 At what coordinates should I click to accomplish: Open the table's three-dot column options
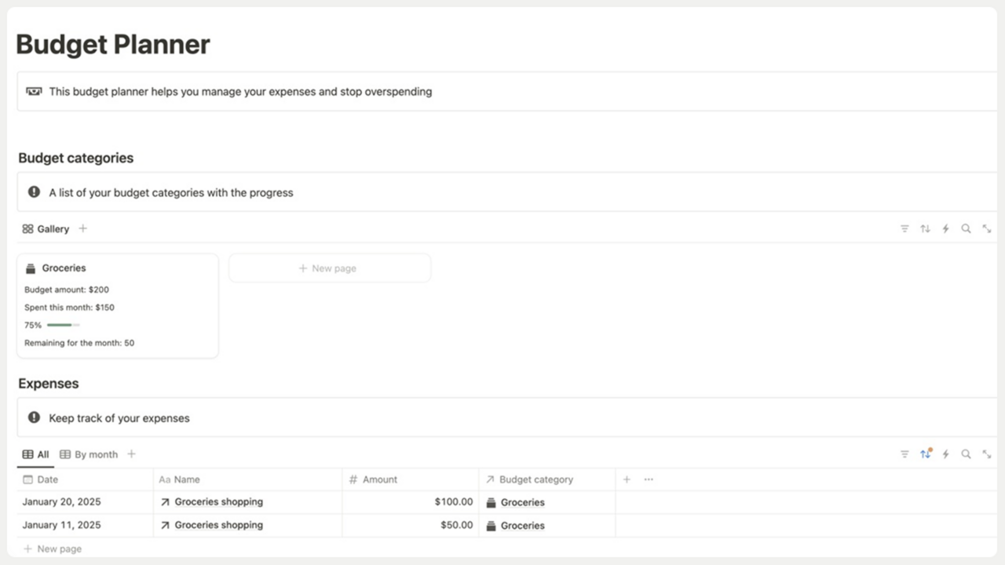(649, 479)
